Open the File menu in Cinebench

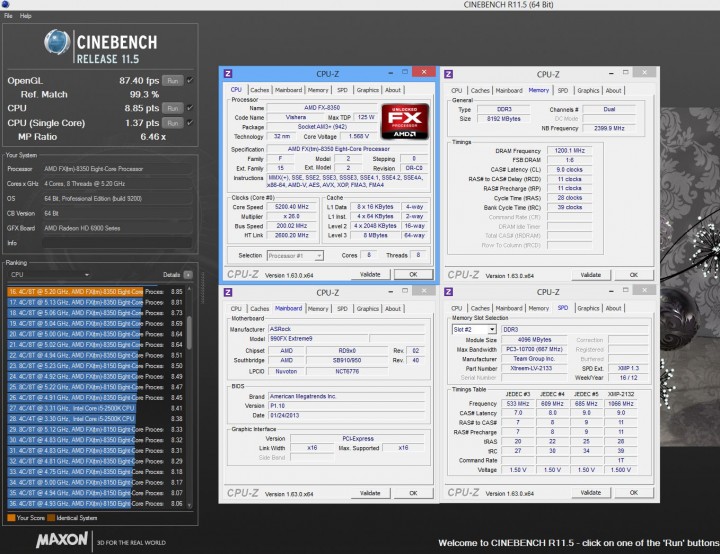tap(8, 16)
